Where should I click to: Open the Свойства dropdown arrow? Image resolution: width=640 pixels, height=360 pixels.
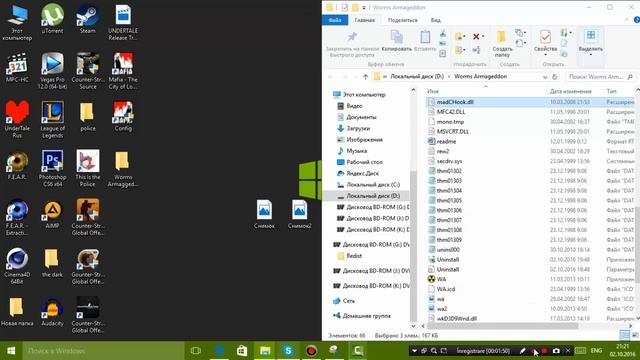pyautogui.click(x=545, y=55)
